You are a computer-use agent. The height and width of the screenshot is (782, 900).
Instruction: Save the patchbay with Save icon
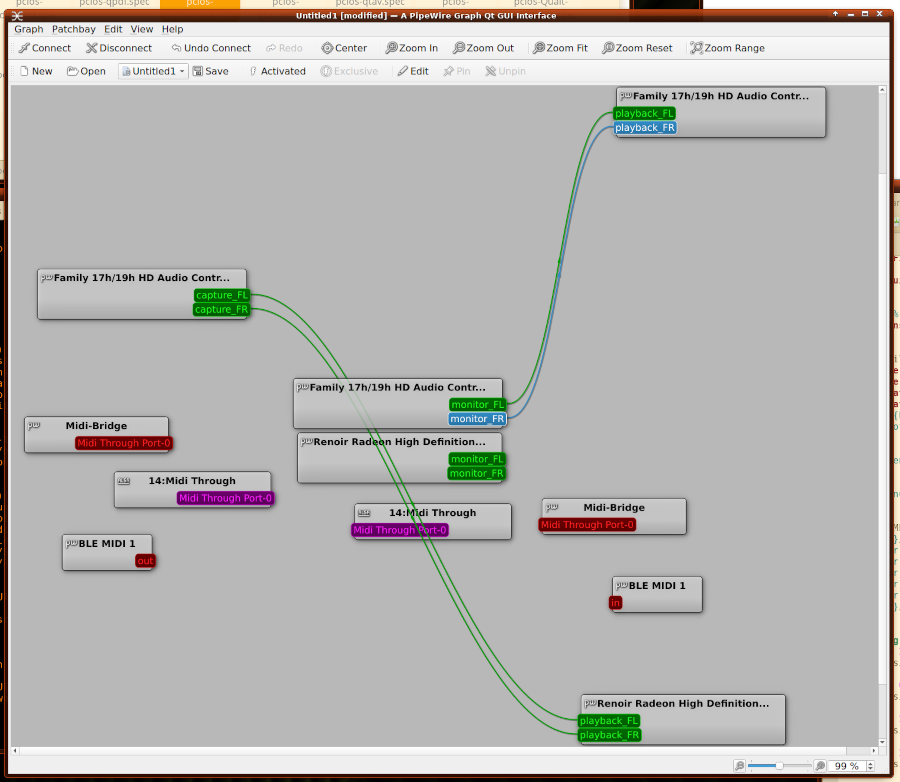click(x=210, y=71)
